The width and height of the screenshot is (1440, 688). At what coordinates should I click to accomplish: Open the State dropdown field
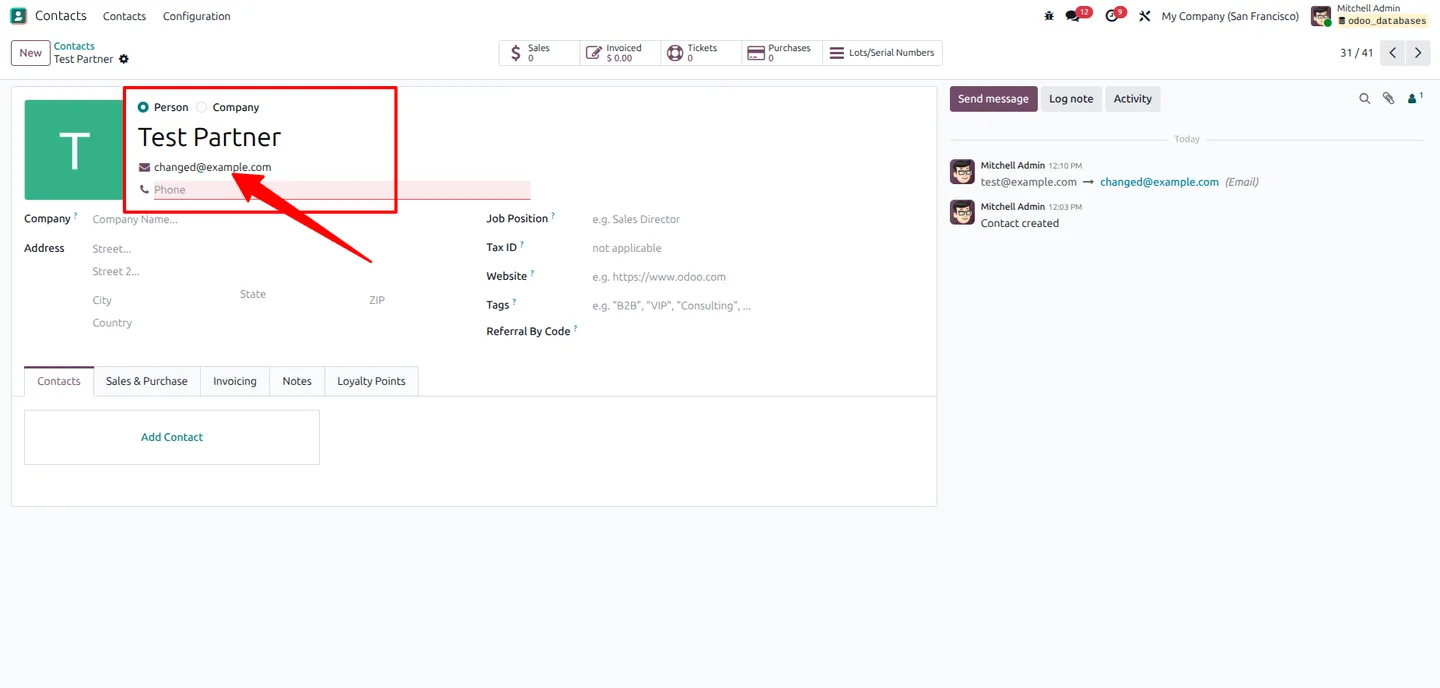click(x=300, y=294)
